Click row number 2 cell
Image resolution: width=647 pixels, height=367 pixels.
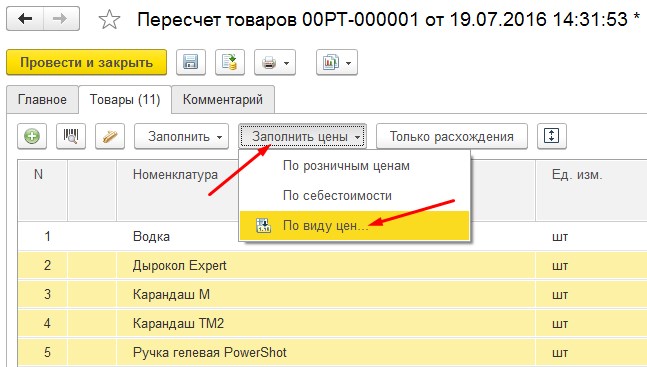pyautogui.click(x=43, y=265)
